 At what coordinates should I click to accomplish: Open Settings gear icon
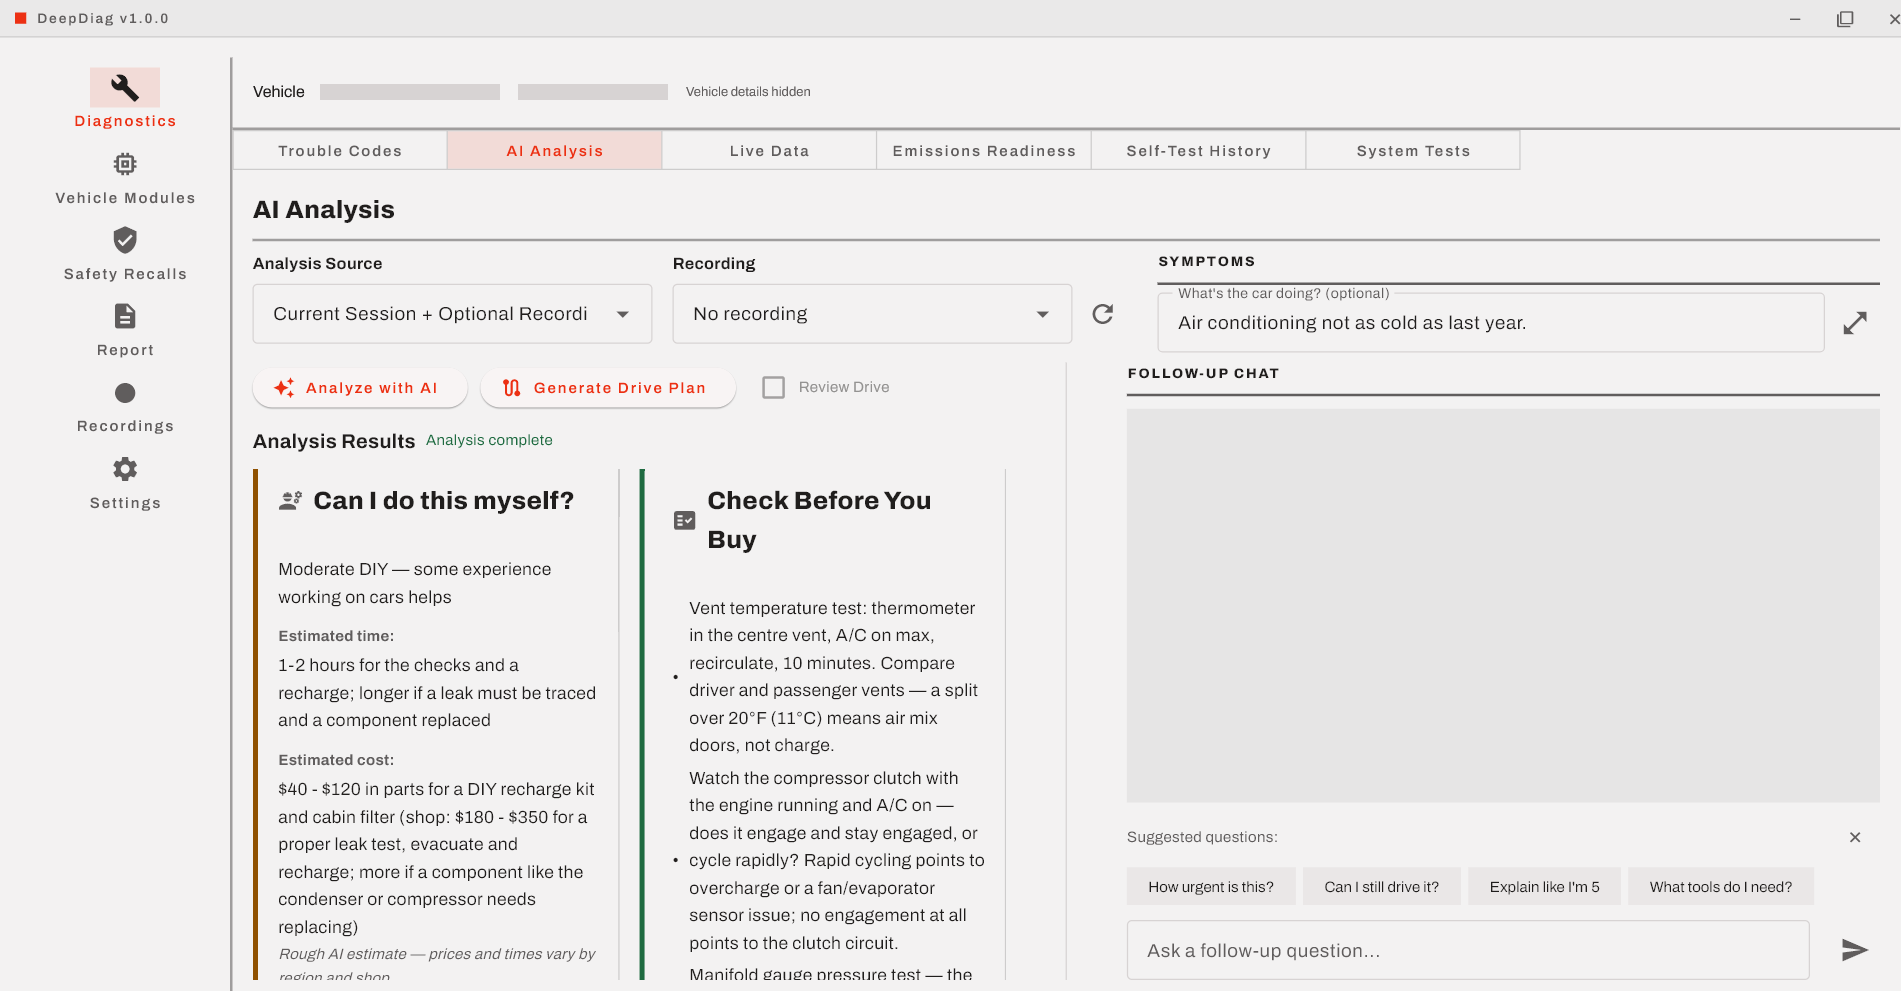(x=125, y=469)
